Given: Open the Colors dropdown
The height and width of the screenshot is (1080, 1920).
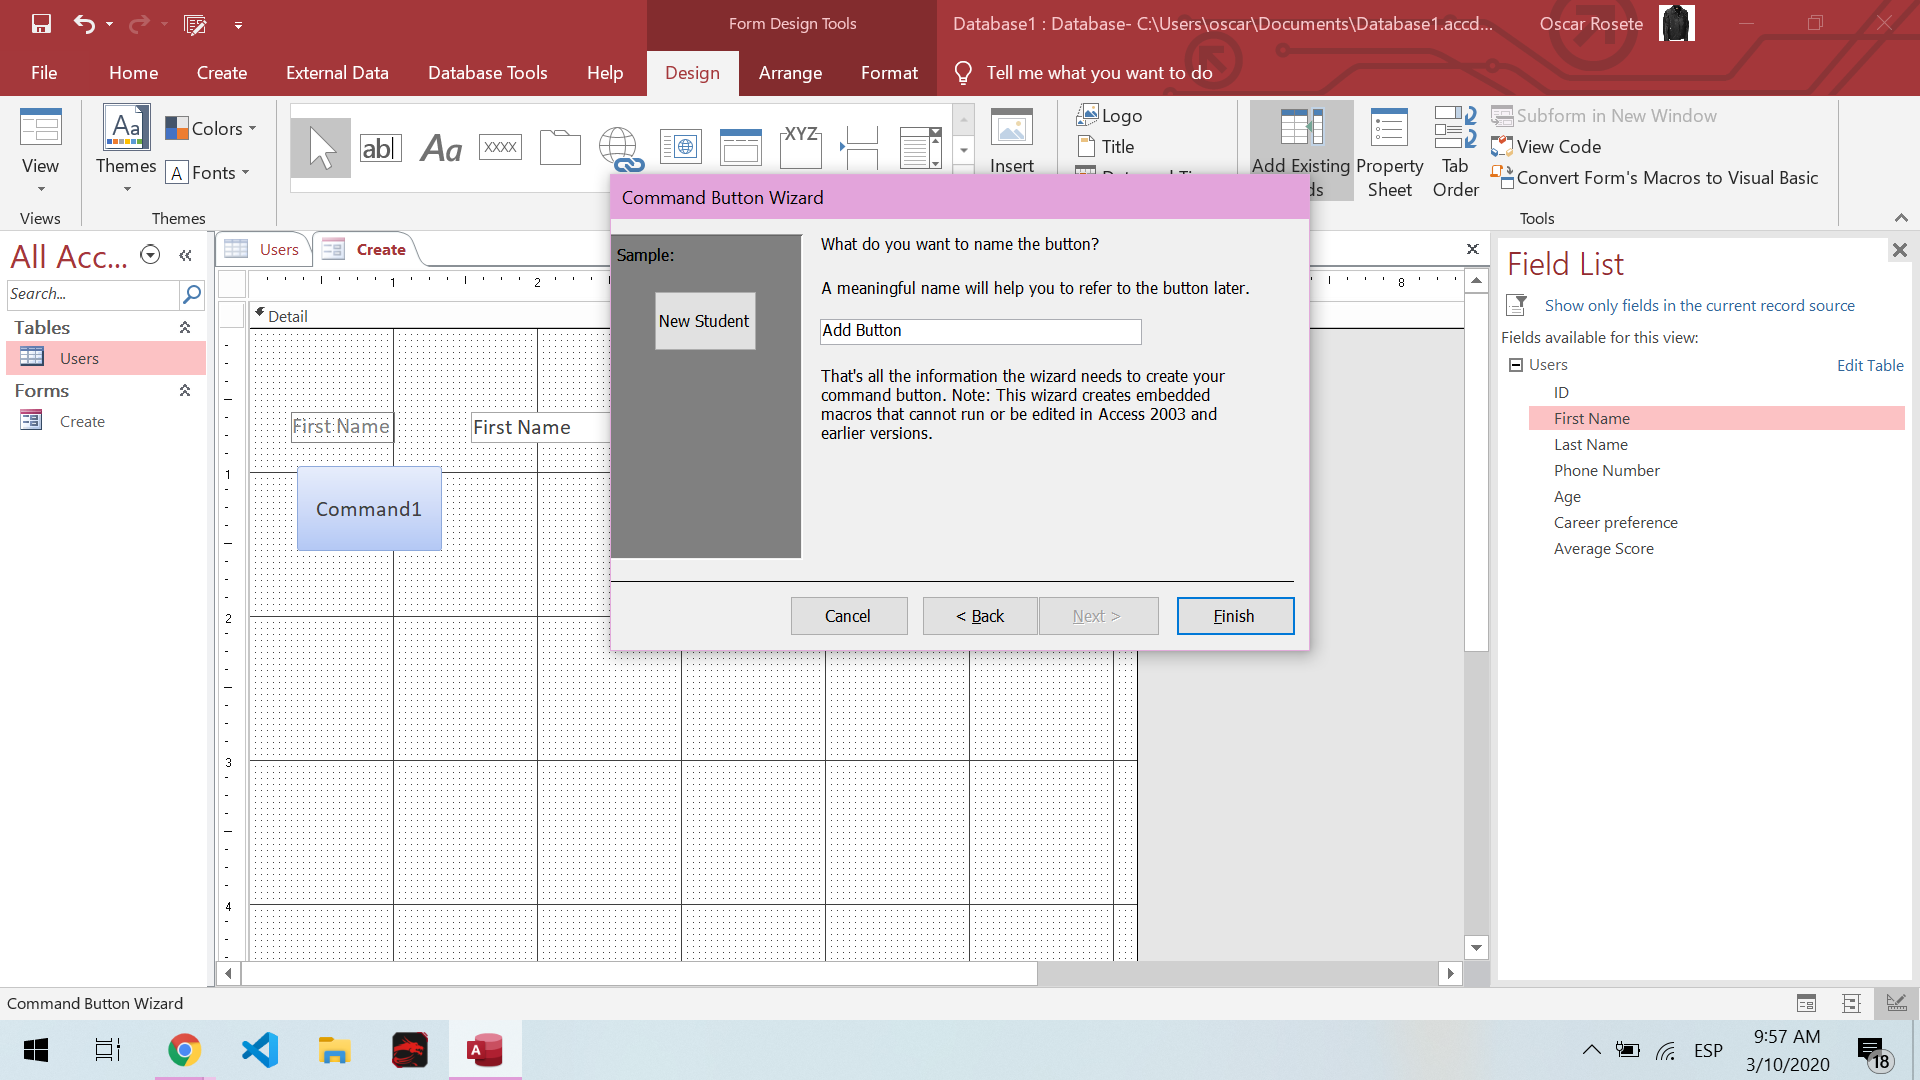Looking at the screenshot, I should (212, 128).
